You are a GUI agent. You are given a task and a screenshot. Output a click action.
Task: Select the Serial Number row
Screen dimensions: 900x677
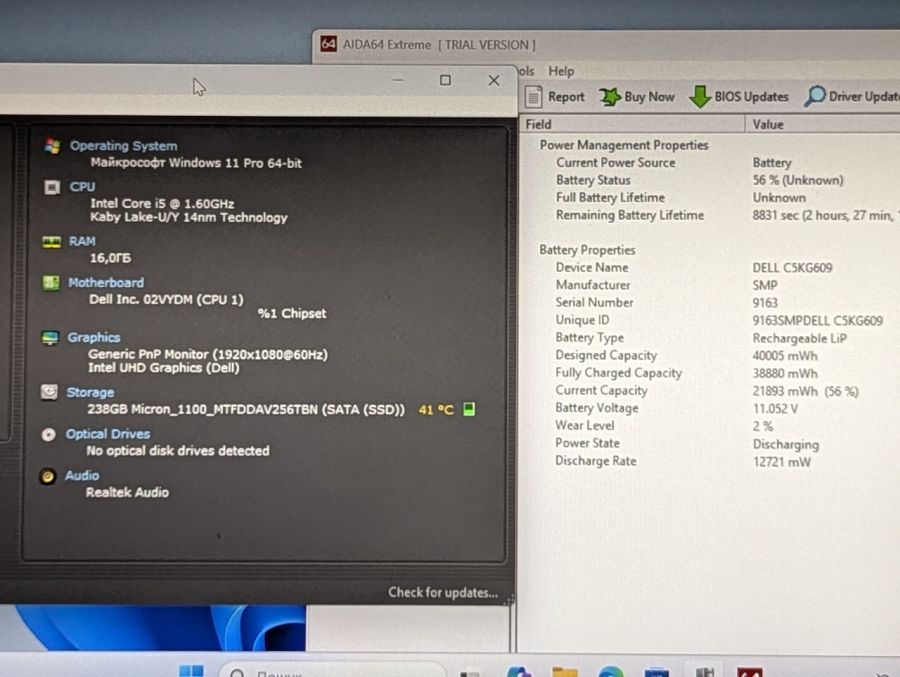click(x=709, y=303)
